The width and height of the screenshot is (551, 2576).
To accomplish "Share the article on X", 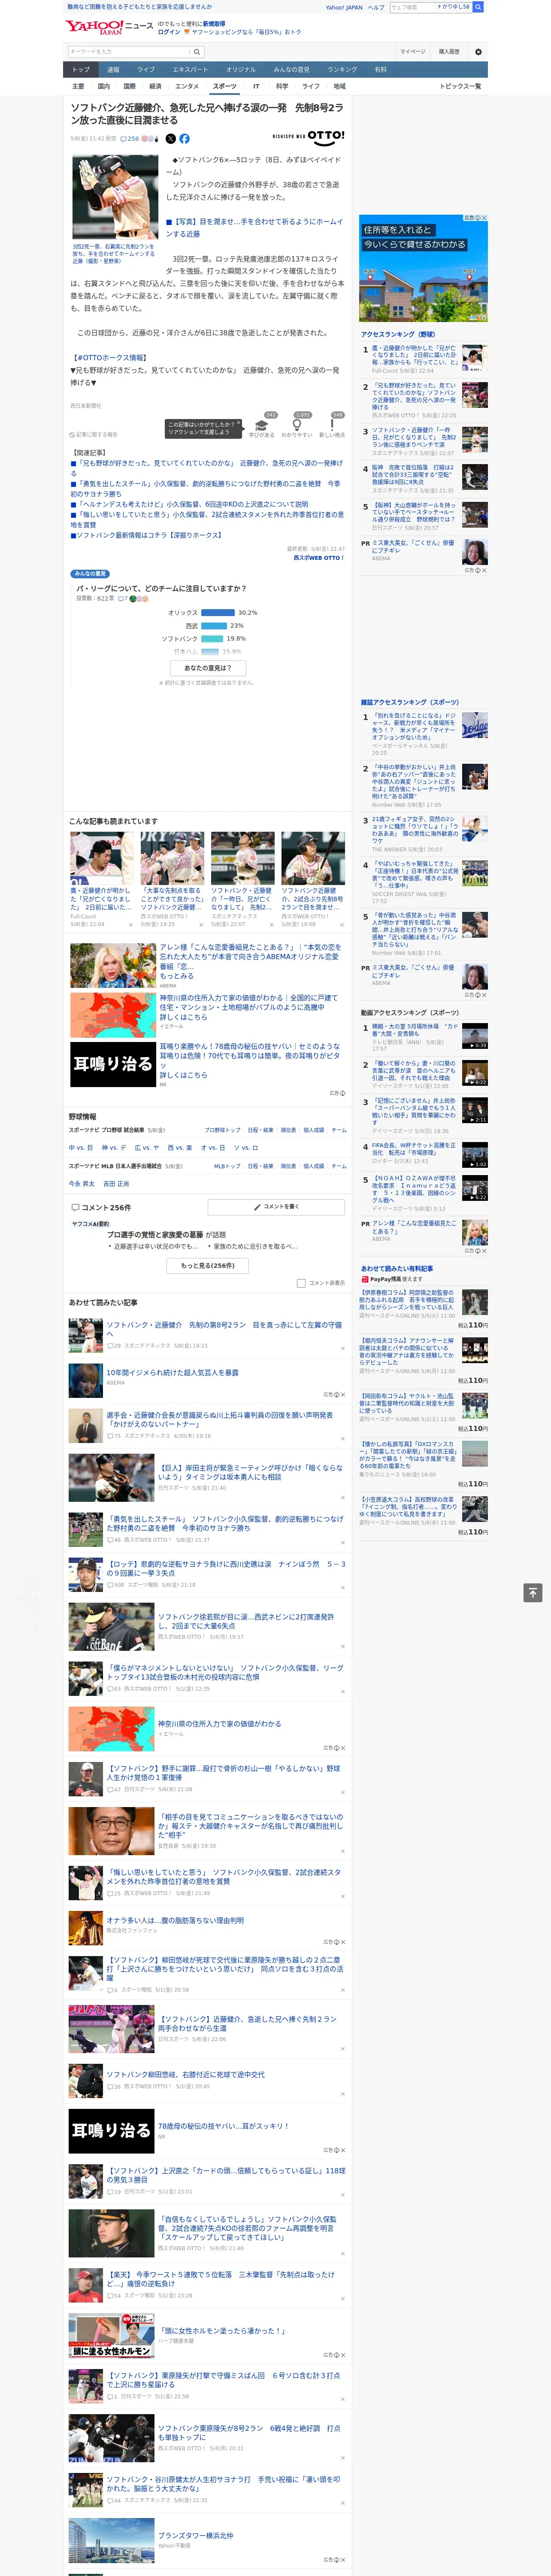I will point(170,139).
